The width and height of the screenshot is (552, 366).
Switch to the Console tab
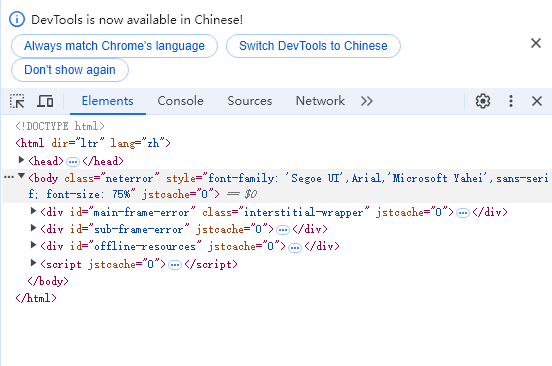click(180, 101)
